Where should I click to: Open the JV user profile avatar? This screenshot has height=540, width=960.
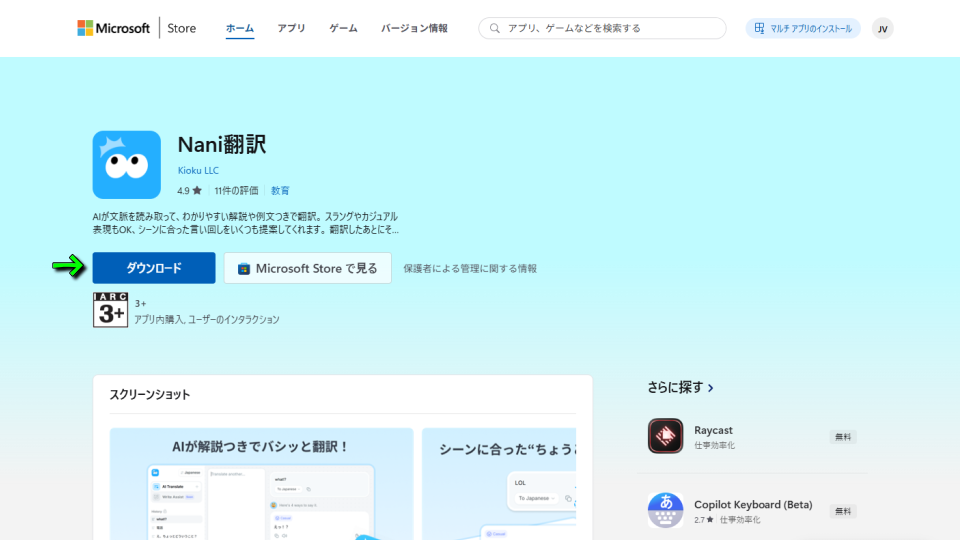pyautogui.click(x=882, y=28)
